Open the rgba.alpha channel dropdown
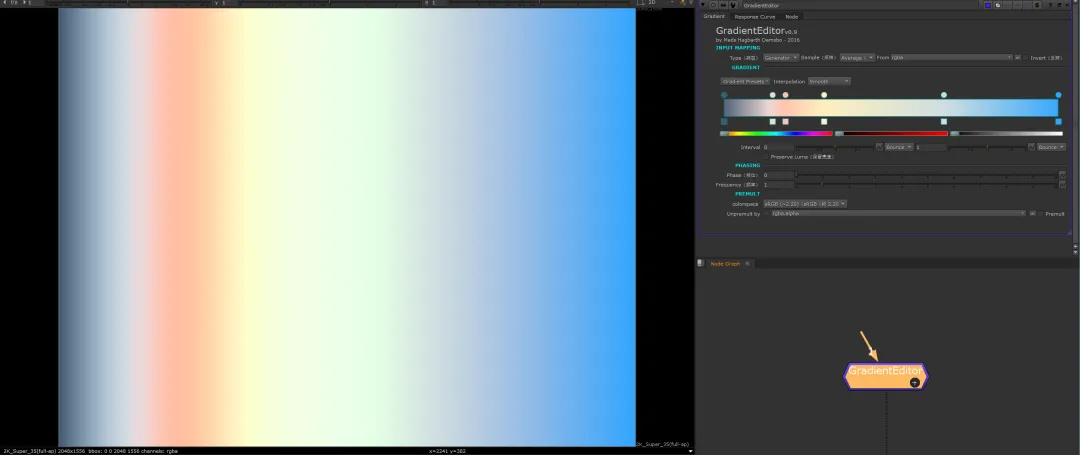 (x=899, y=213)
